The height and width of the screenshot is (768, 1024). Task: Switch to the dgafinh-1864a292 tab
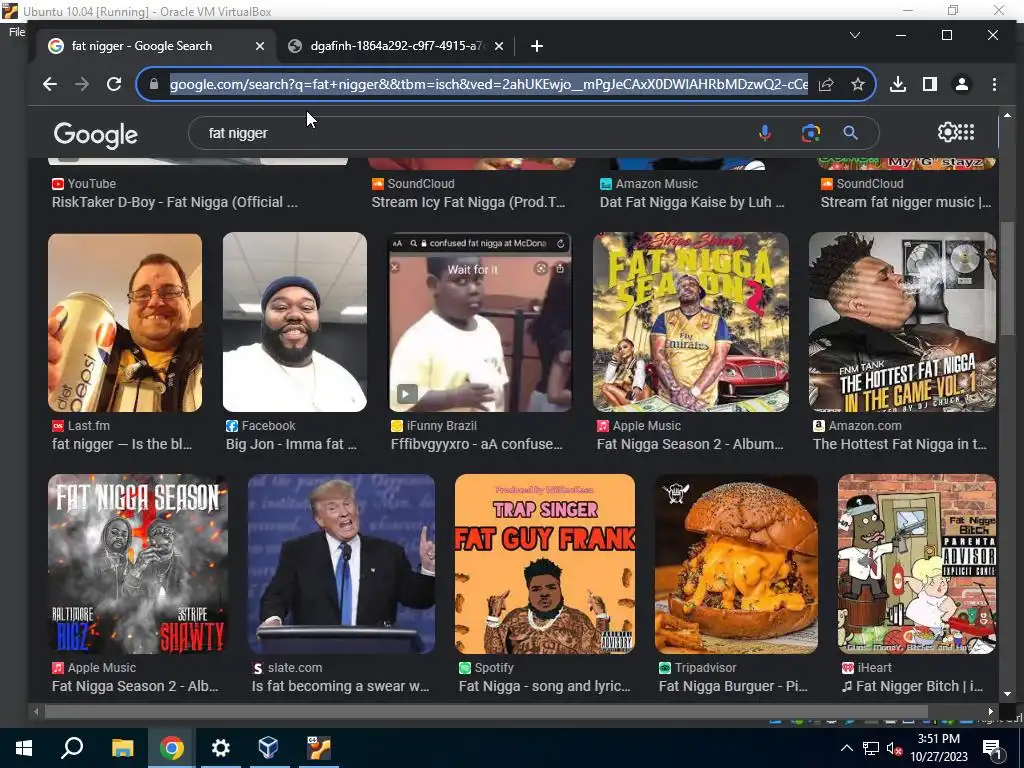click(x=396, y=46)
